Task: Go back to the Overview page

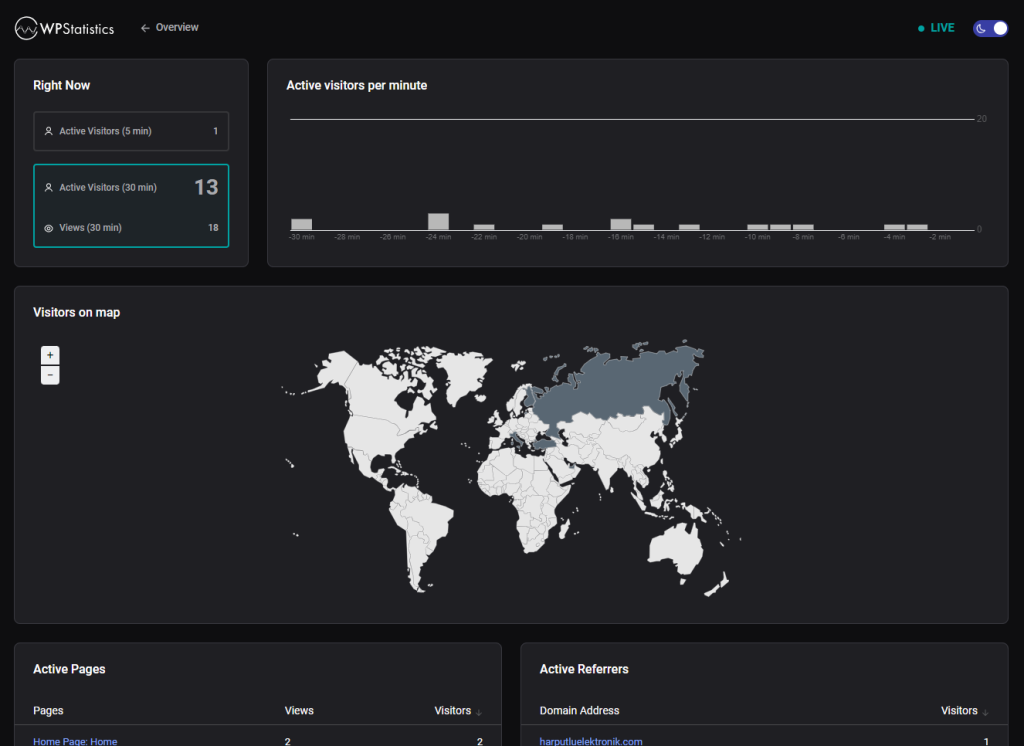Action: coord(169,27)
